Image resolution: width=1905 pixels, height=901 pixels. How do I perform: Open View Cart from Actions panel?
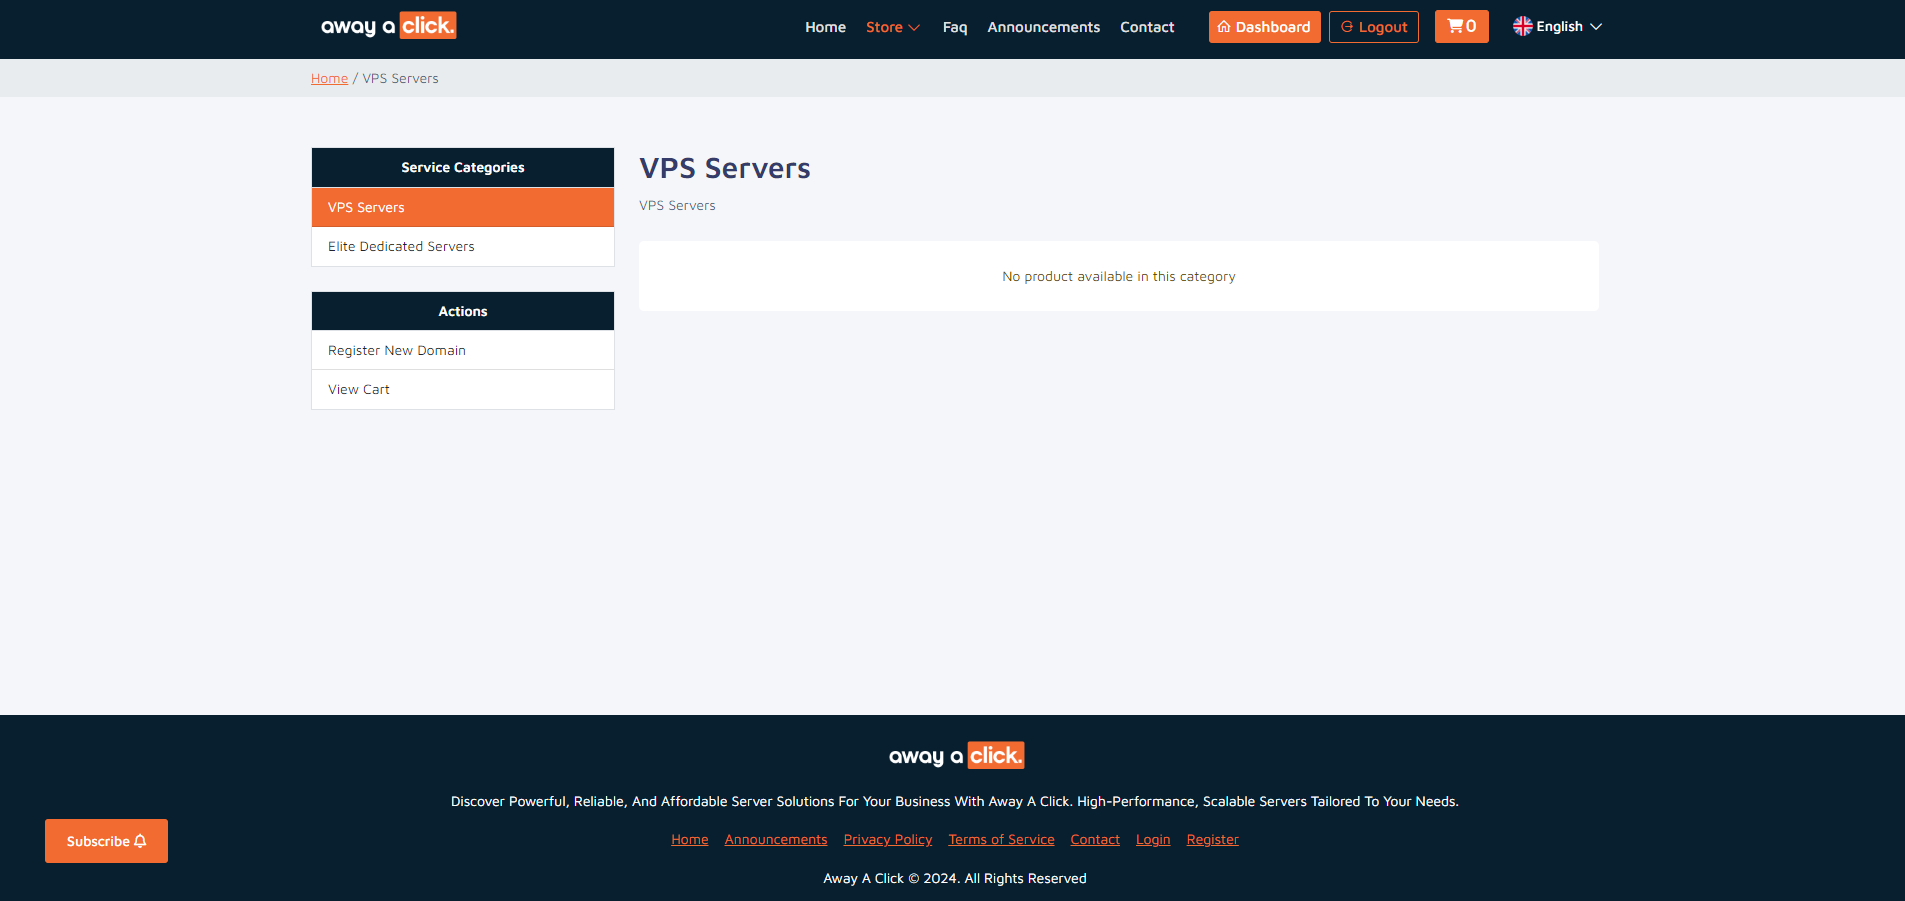pyautogui.click(x=462, y=389)
